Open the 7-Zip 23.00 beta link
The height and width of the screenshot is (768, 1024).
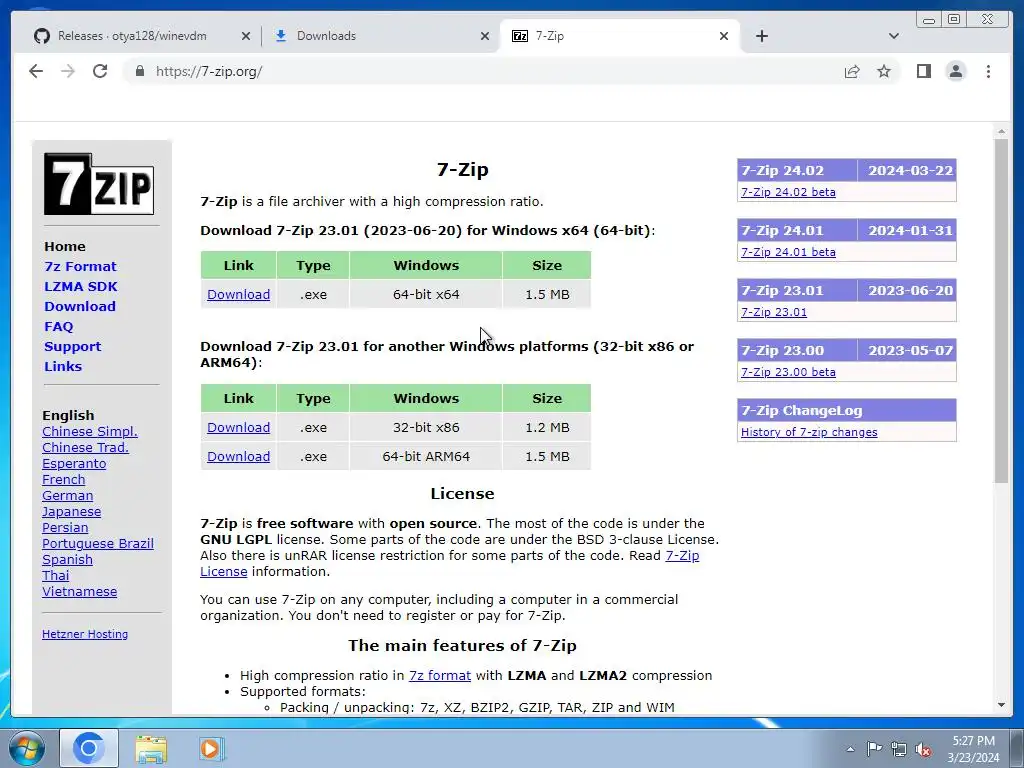pyautogui.click(x=788, y=372)
